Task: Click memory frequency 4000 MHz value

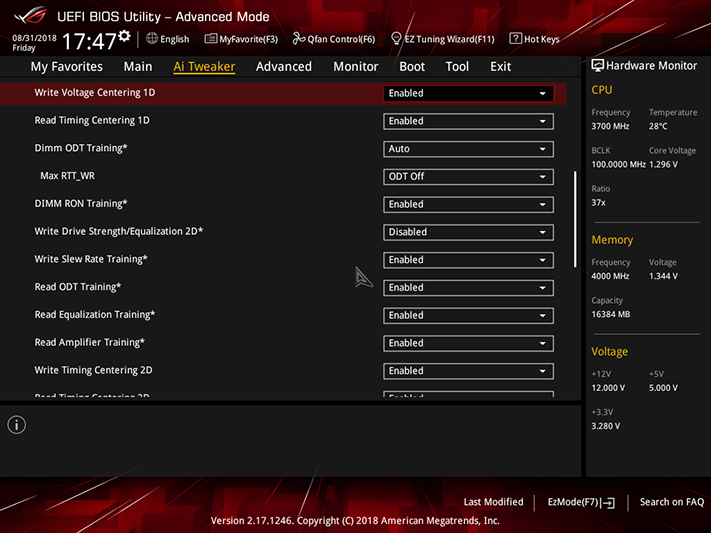Action: point(610,276)
